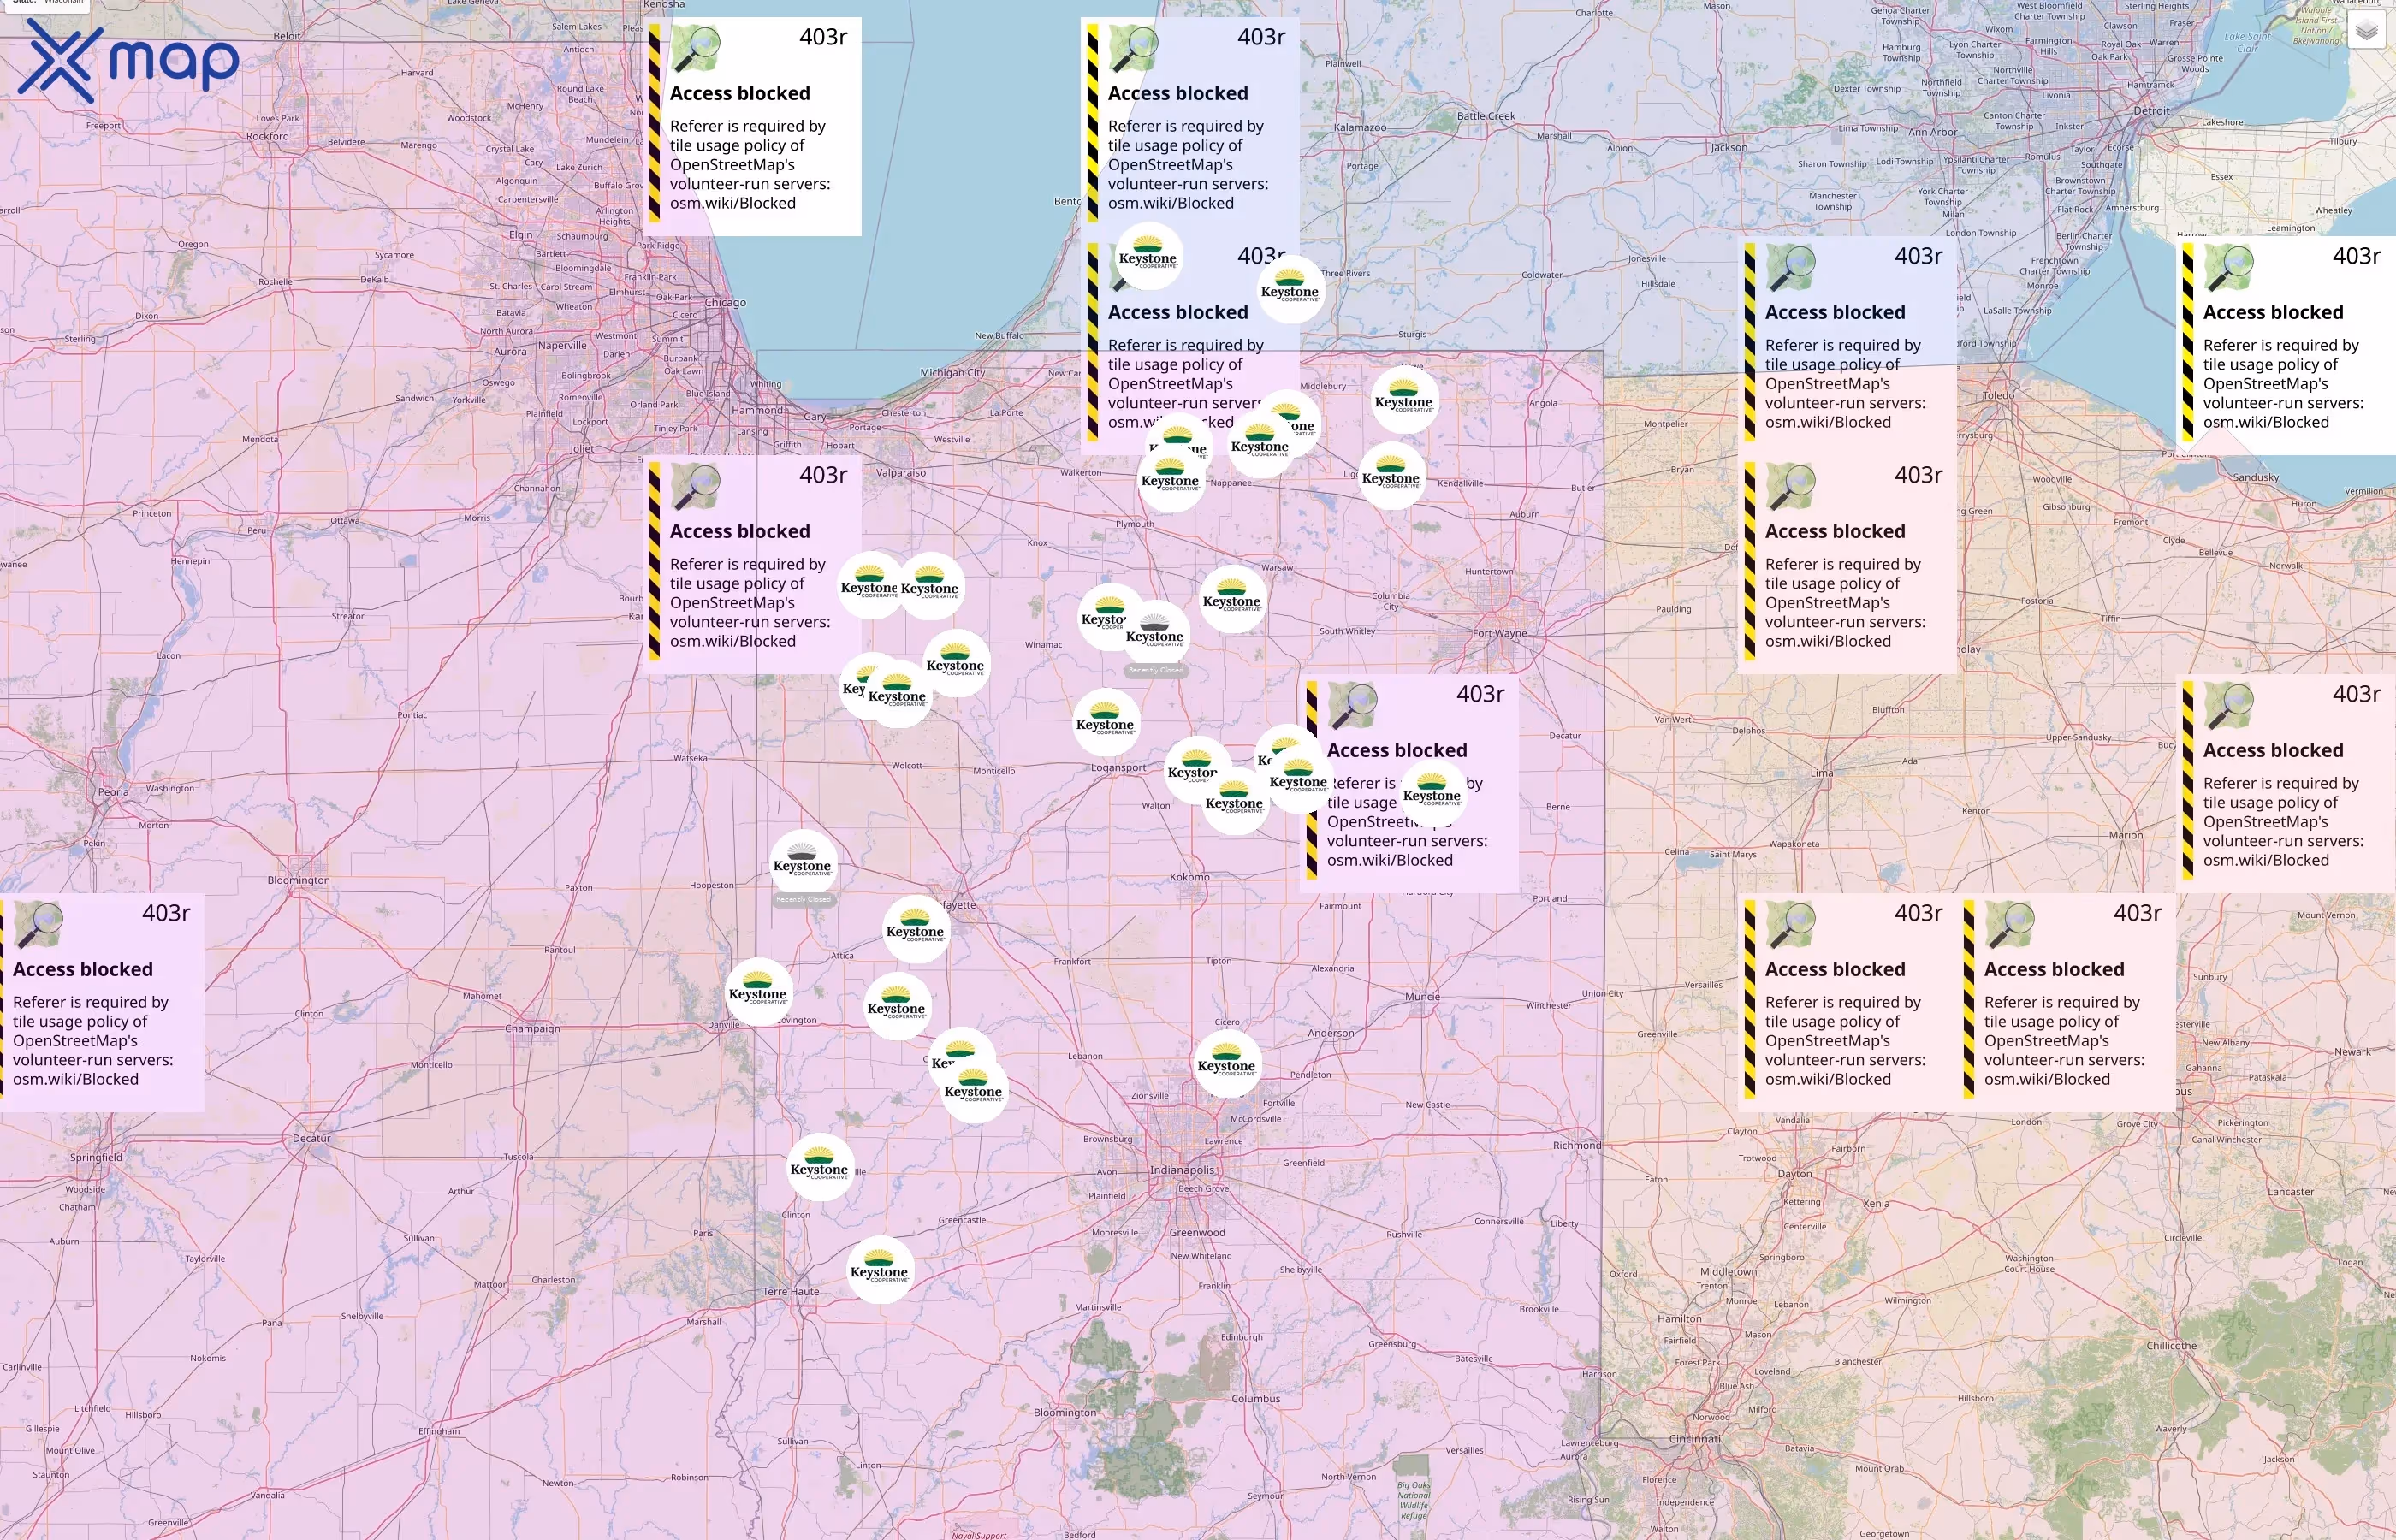Click the Chicago city label
Image resolution: width=2396 pixels, height=1540 pixels.
(725, 302)
